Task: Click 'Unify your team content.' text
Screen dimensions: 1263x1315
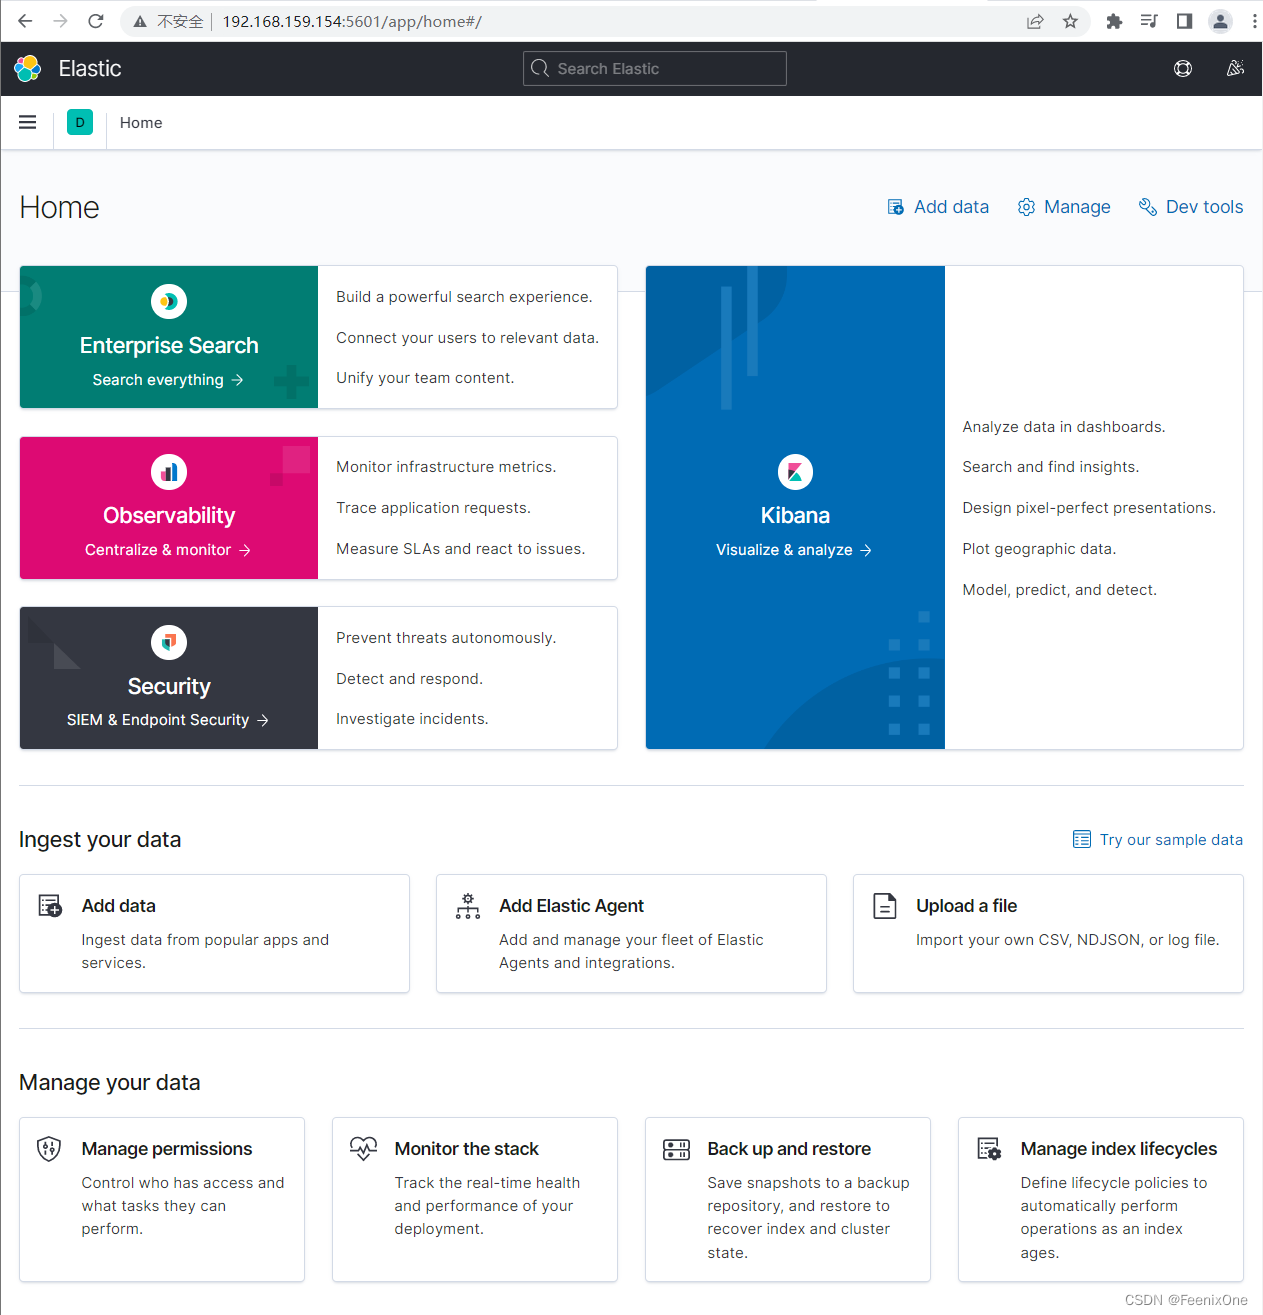Action: (425, 378)
